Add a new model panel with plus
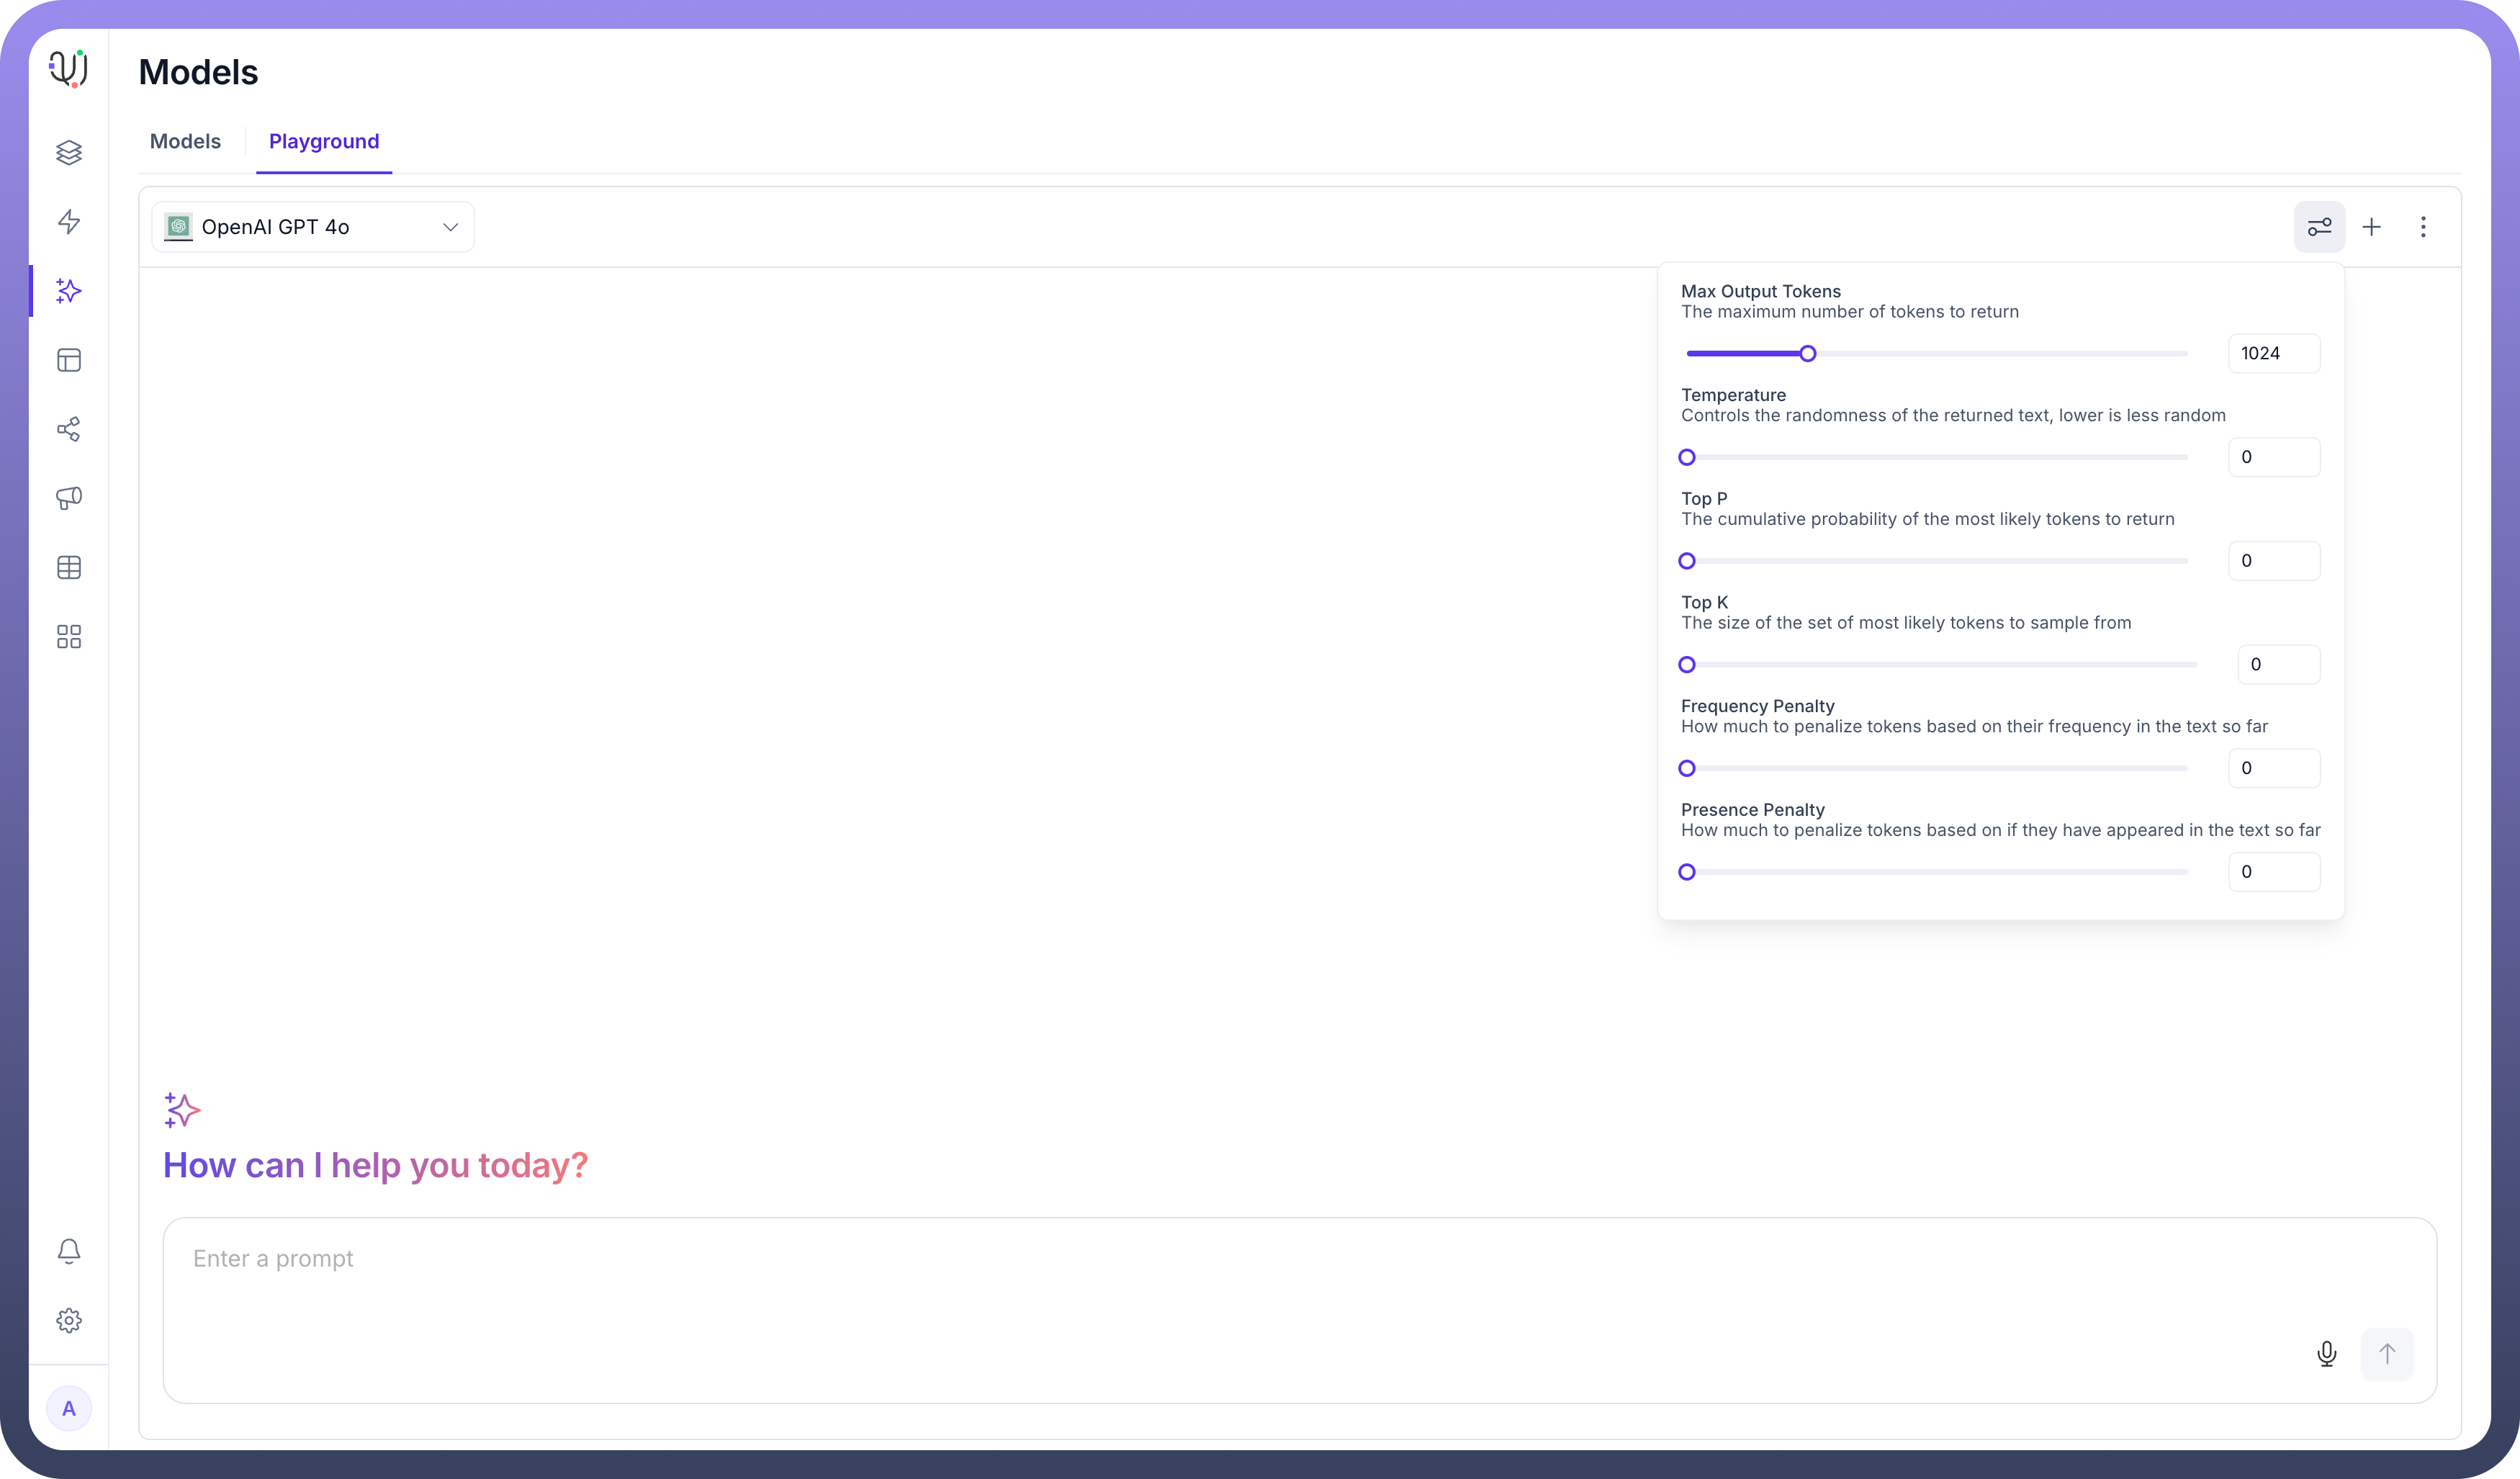Screen dimensions: 2520x1479 (2371, 227)
